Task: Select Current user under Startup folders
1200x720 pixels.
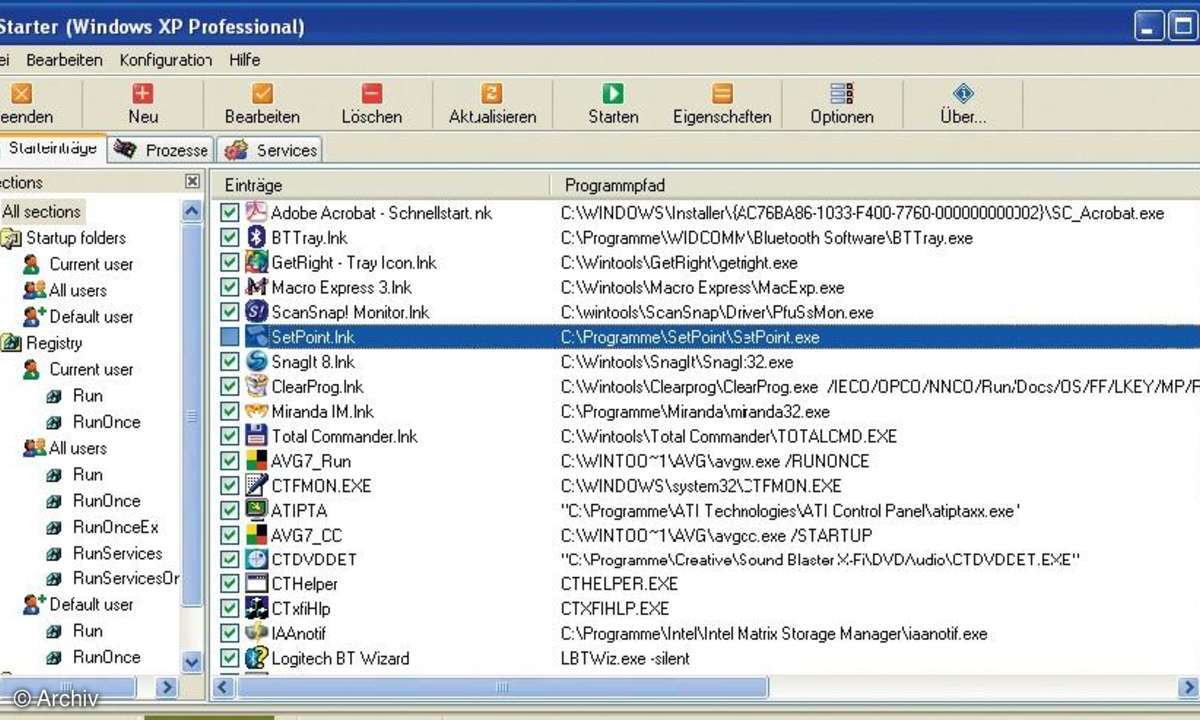Action: (x=91, y=264)
